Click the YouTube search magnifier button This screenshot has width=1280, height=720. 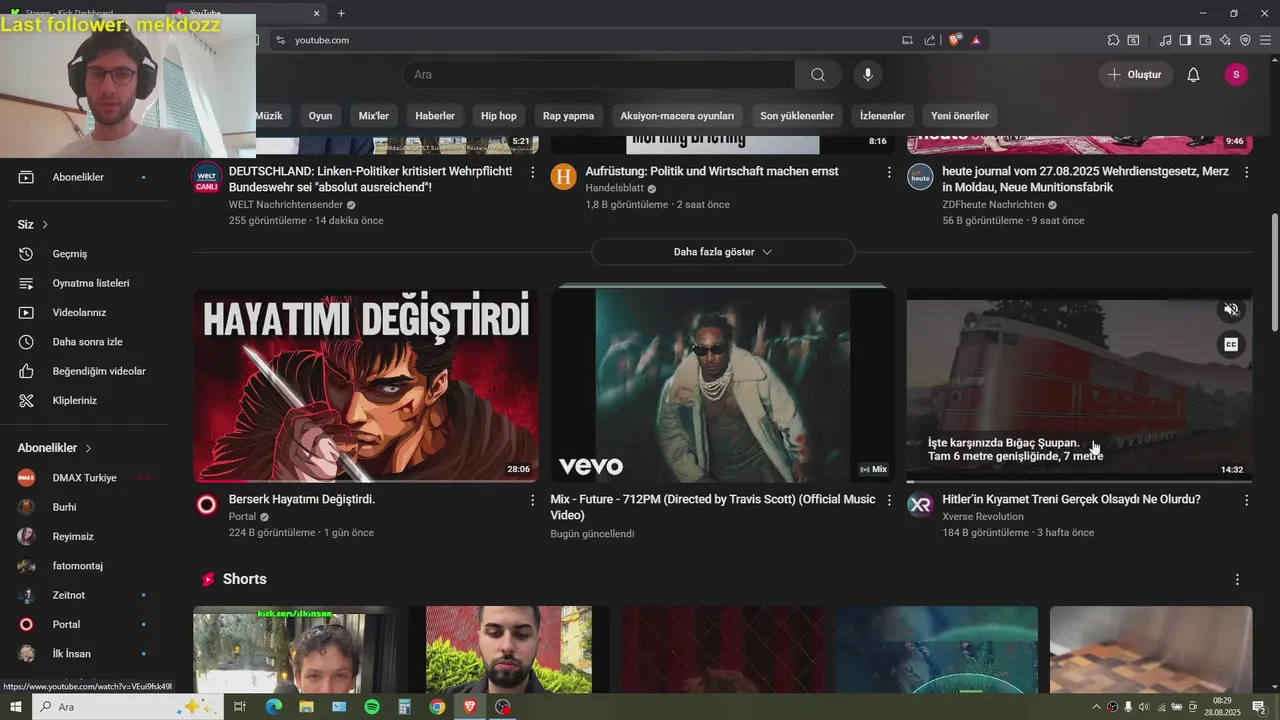coord(818,75)
